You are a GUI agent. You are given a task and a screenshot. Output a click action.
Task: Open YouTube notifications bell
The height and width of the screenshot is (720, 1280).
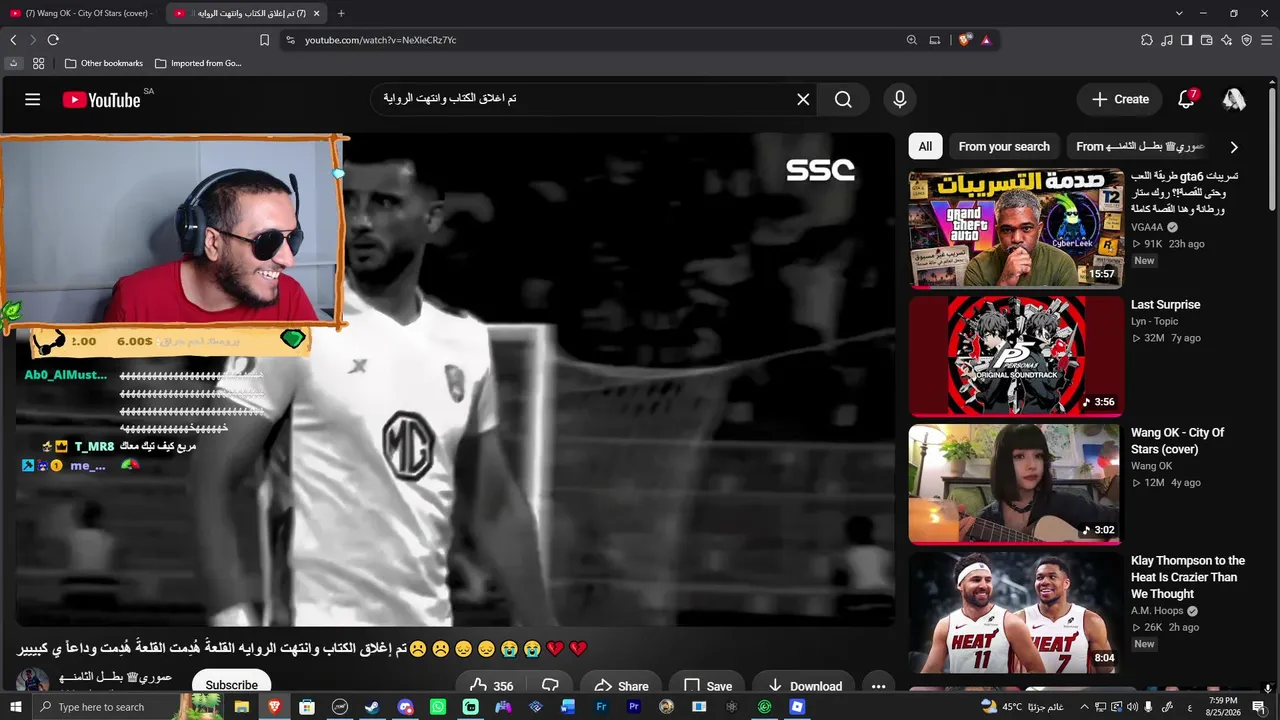tap(1187, 99)
